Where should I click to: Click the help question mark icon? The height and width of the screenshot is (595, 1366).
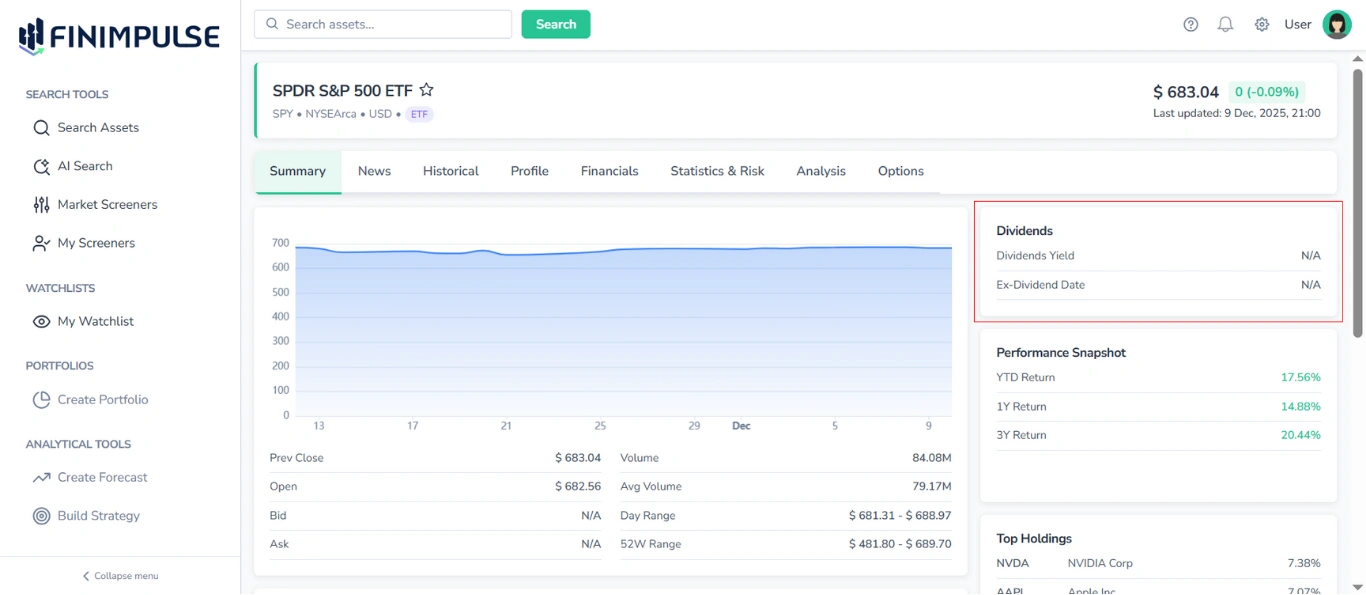point(1190,25)
